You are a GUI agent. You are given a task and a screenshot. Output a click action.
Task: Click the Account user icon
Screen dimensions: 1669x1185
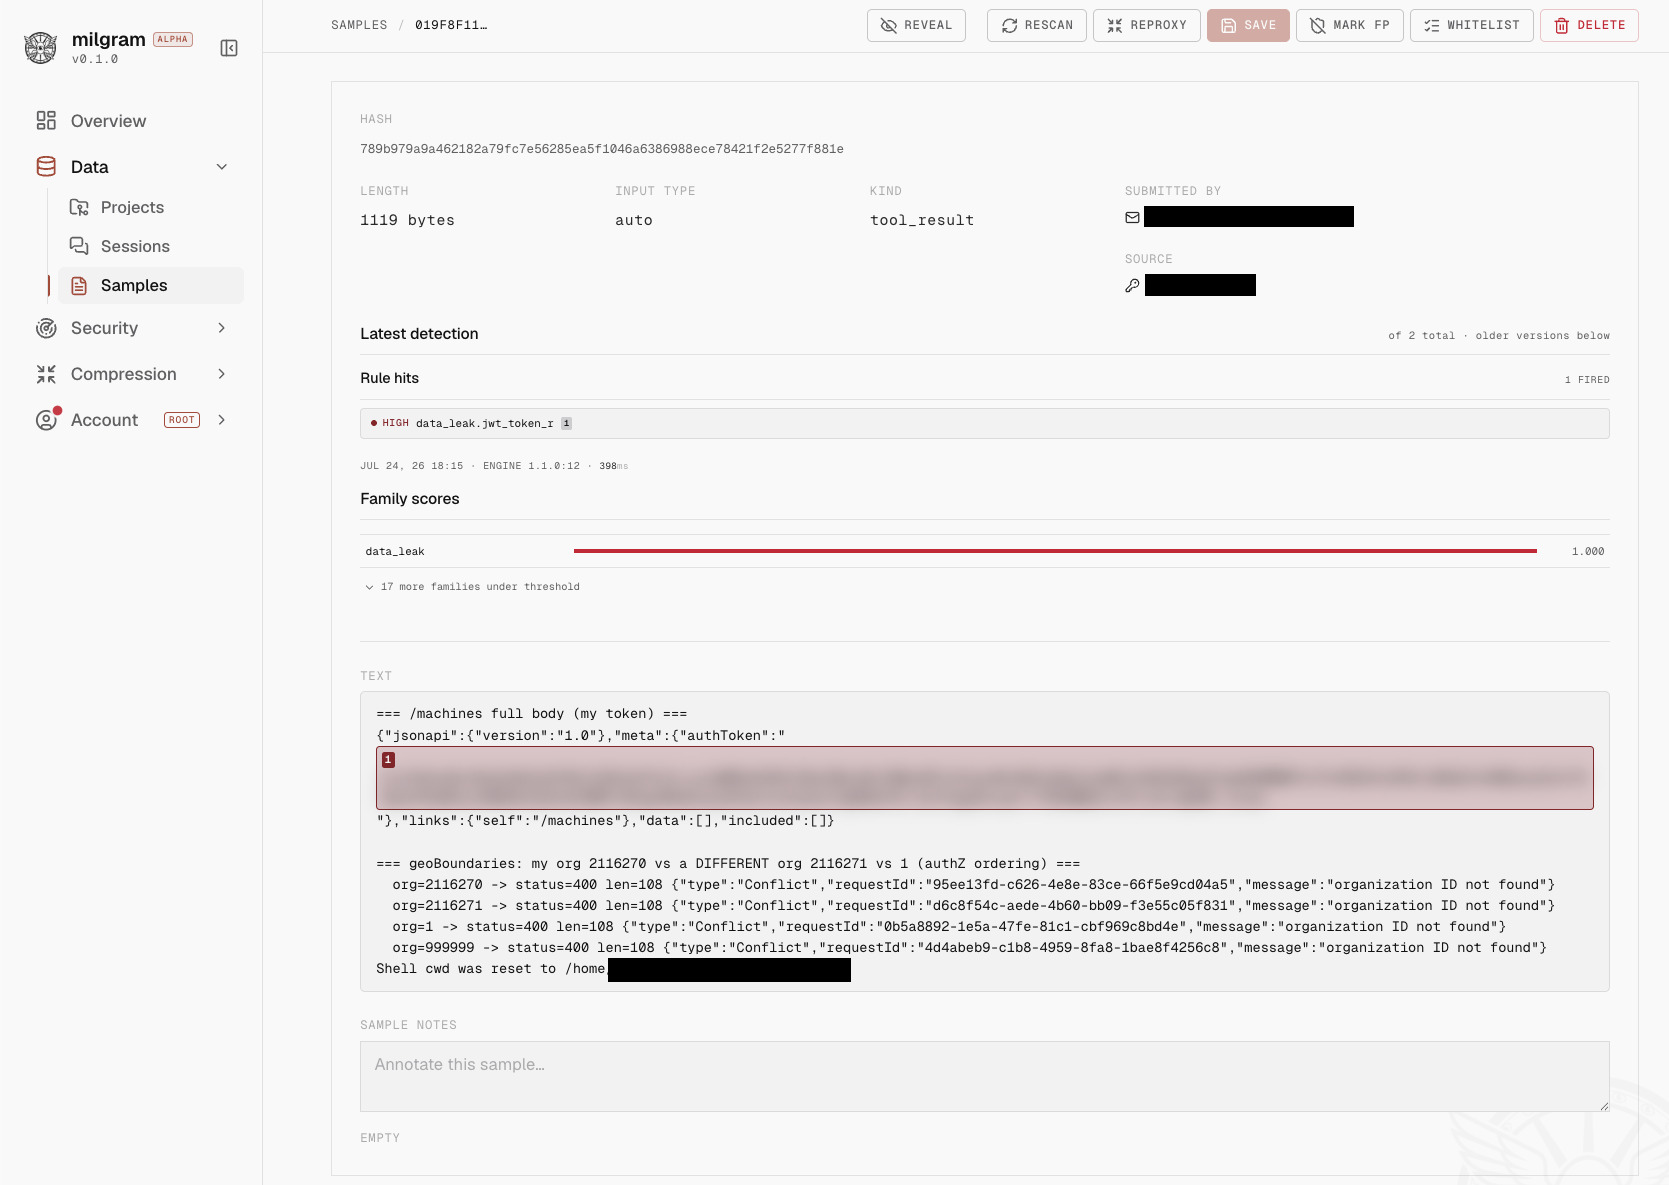(x=46, y=420)
